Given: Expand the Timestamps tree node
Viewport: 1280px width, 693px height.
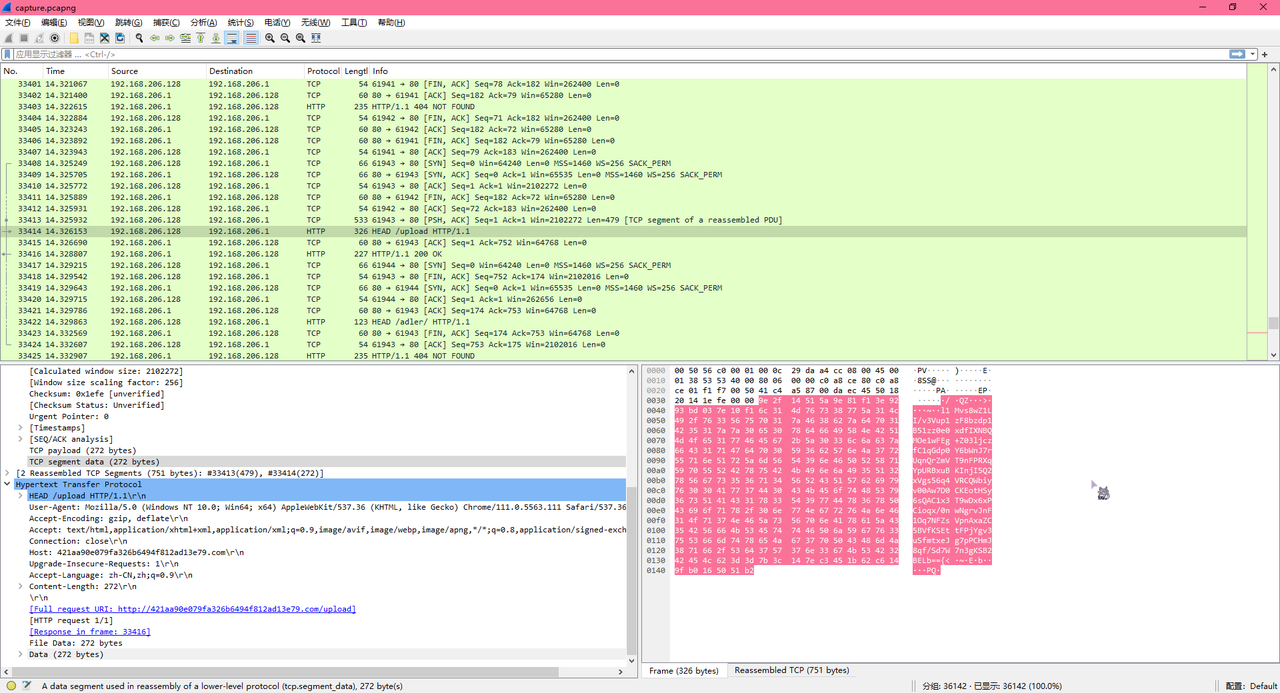Looking at the screenshot, I should tap(20, 428).
